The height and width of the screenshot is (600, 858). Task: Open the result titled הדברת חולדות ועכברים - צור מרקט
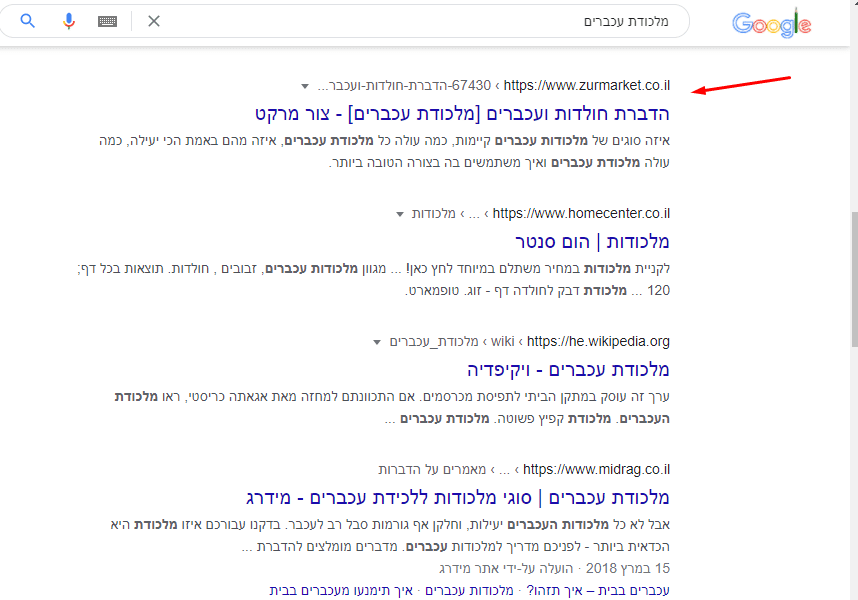click(x=462, y=114)
